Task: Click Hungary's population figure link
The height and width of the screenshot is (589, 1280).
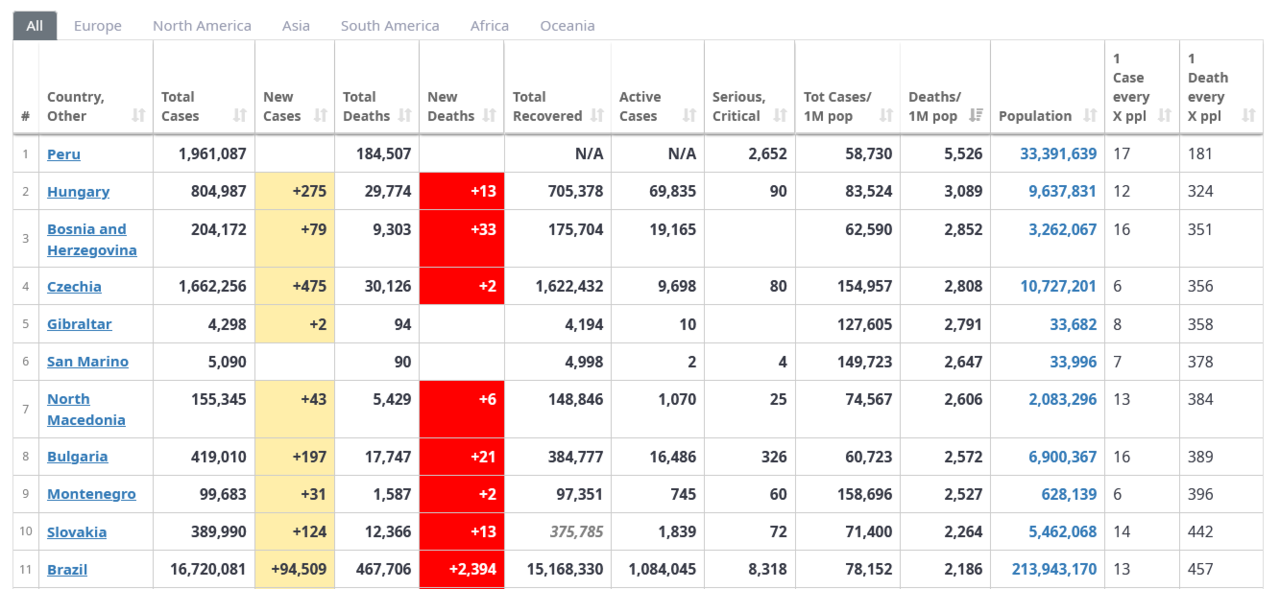Action: [1062, 191]
